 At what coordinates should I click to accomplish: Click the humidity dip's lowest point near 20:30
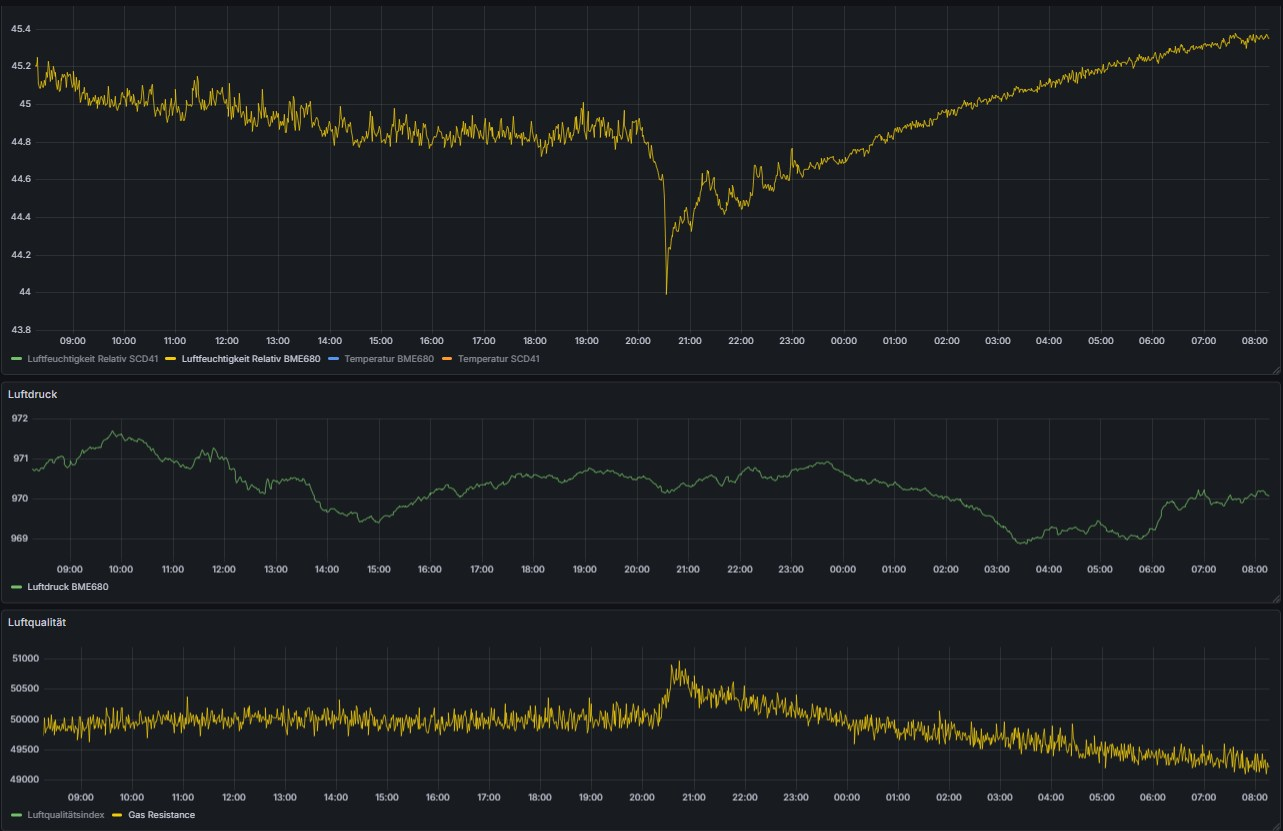tap(666, 293)
